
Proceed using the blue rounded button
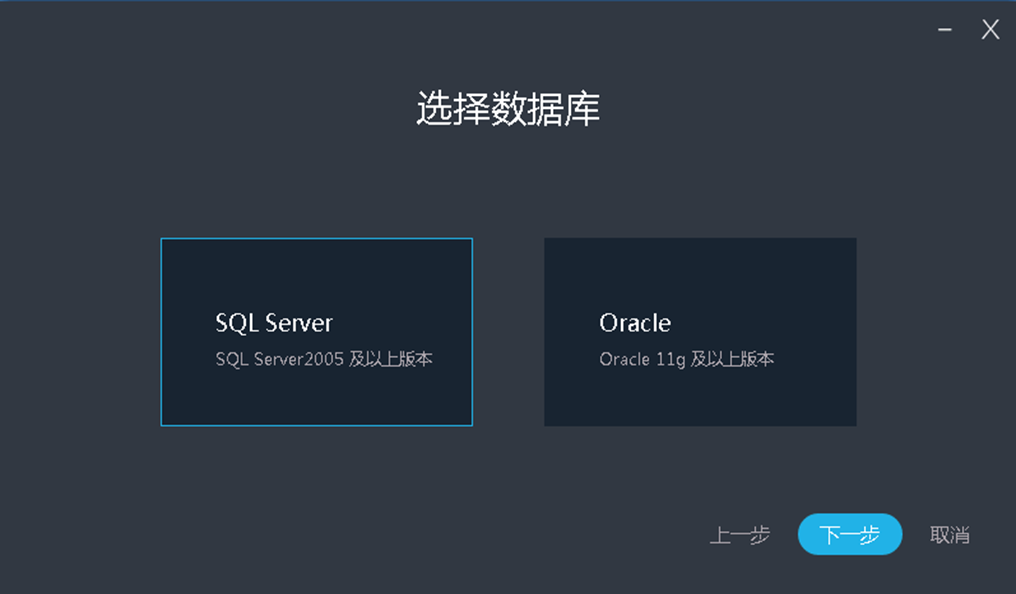850,535
